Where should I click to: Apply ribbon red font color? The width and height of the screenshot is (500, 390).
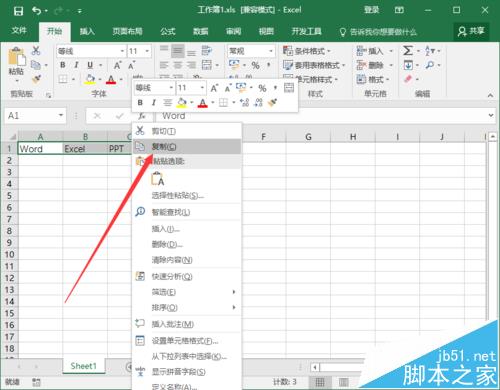pos(111,79)
